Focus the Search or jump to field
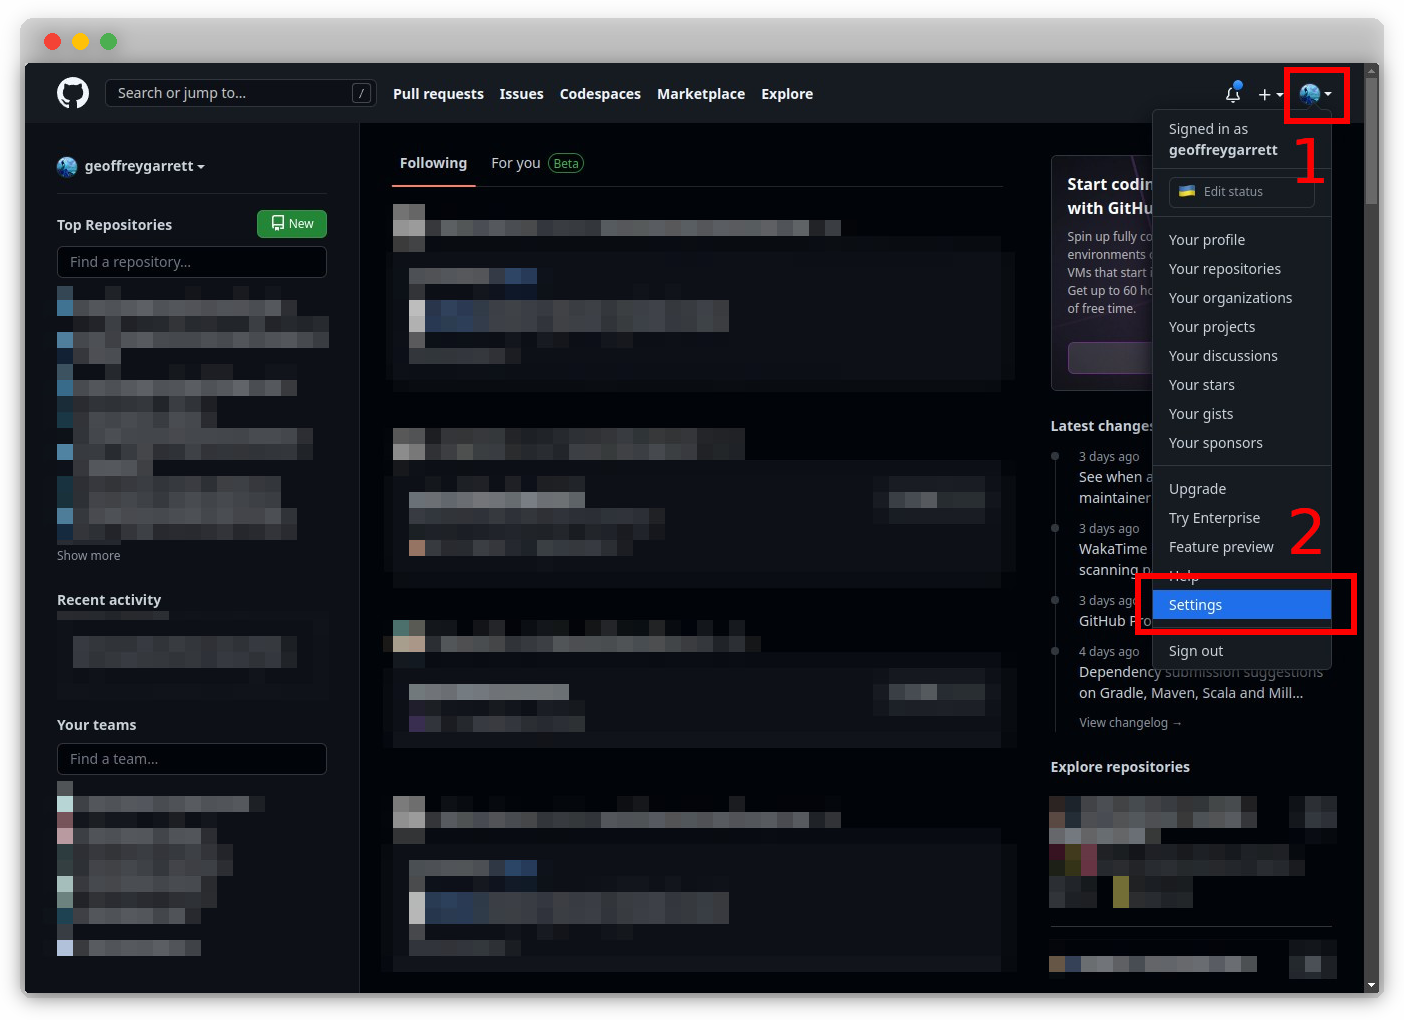 coord(241,93)
